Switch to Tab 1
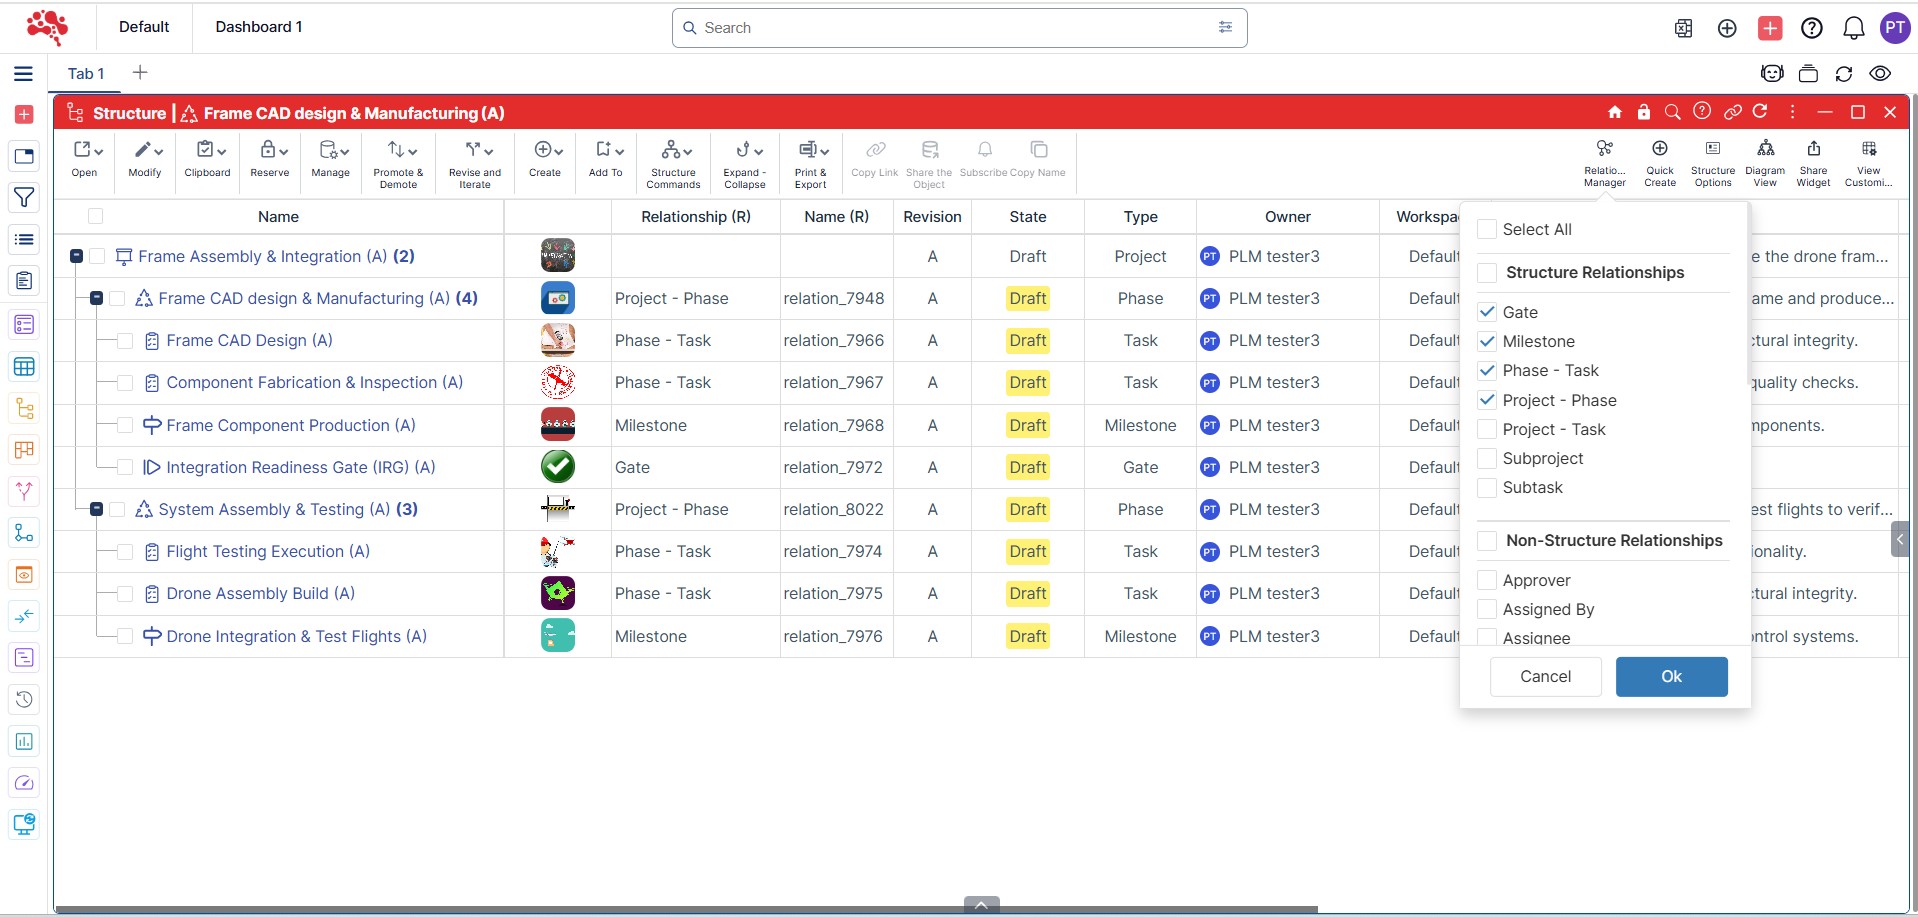Screen dimensions: 1918x917 coord(86,73)
